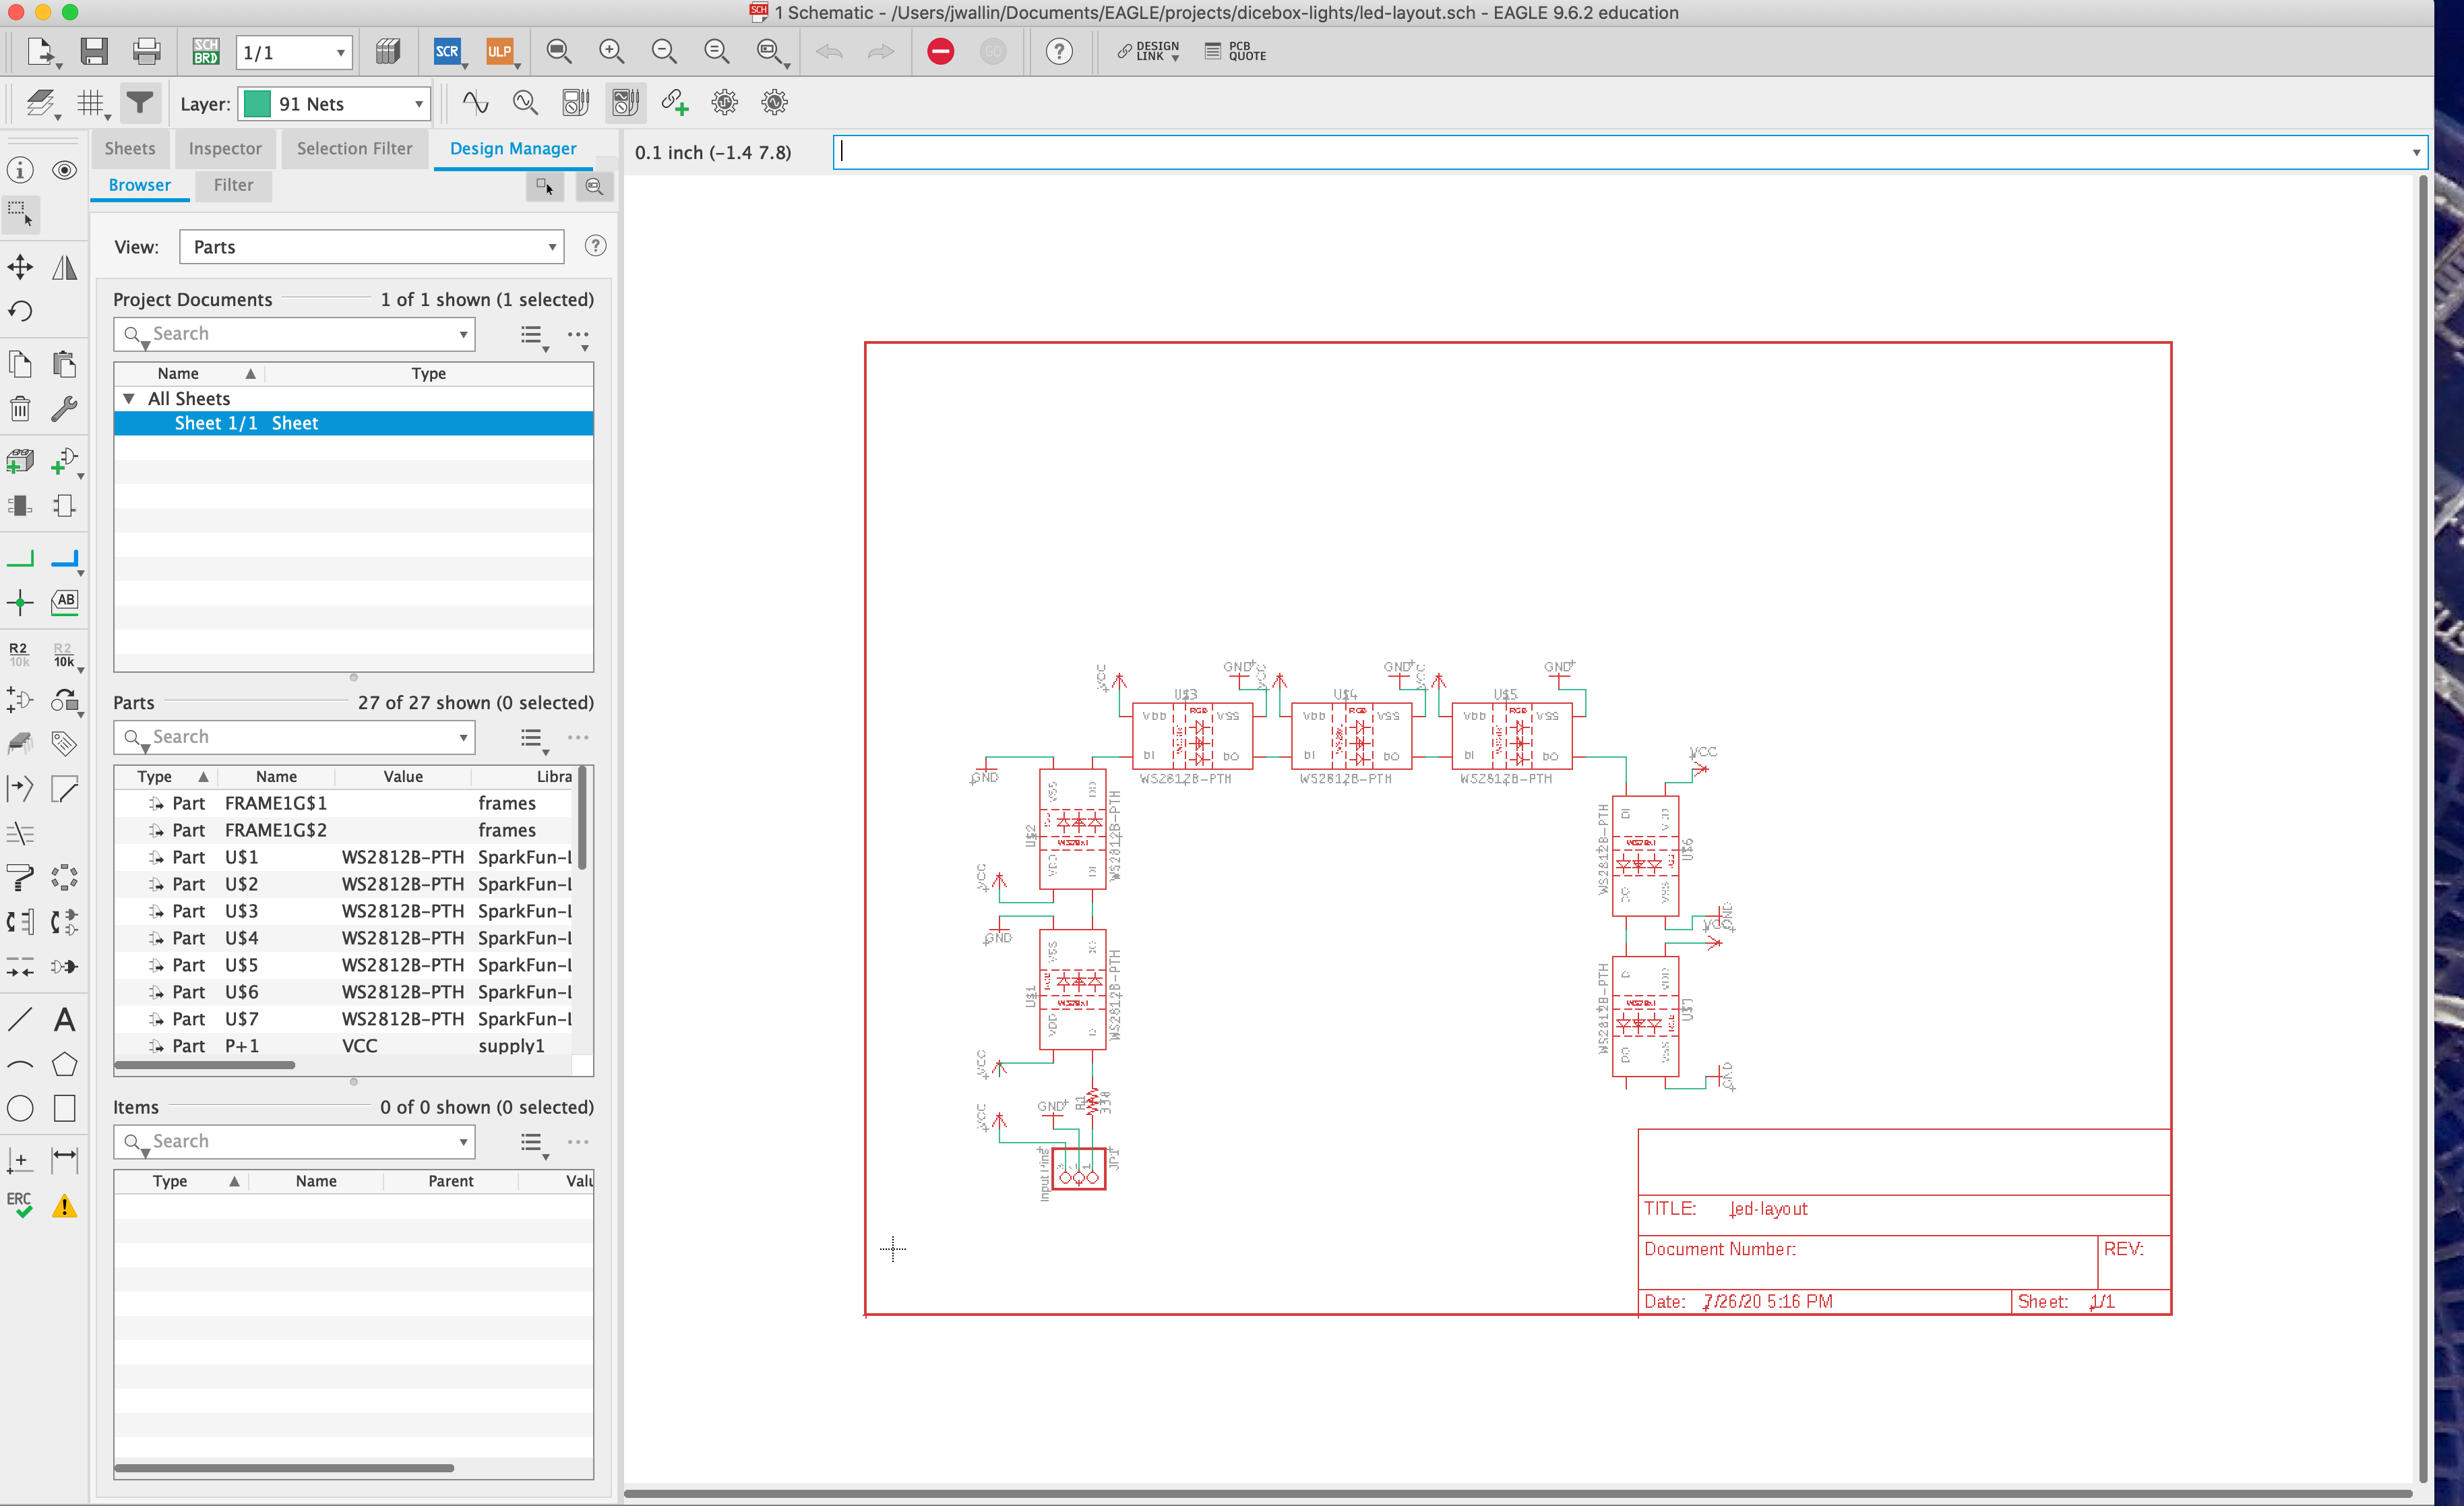2464x1506 pixels.
Task: Toggle the layer display filter funnel
Action: 140,103
